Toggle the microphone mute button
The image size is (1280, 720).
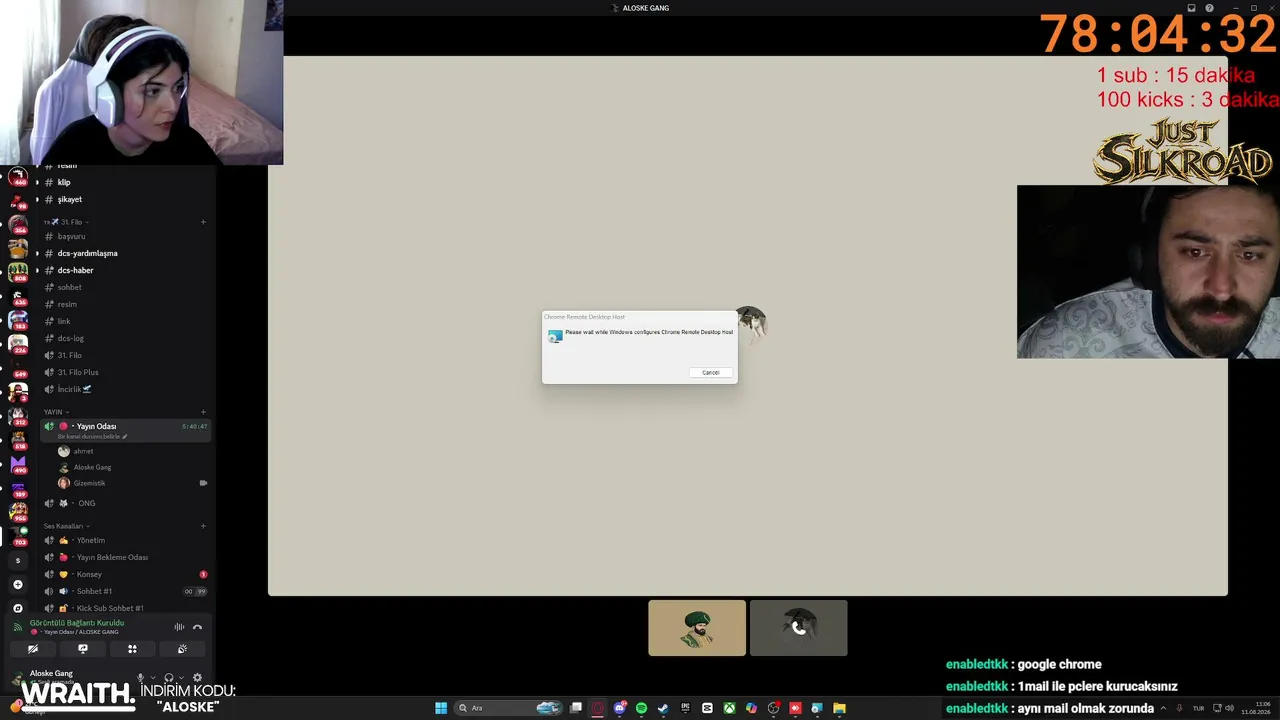pyautogui.click(x=140, y=678)
